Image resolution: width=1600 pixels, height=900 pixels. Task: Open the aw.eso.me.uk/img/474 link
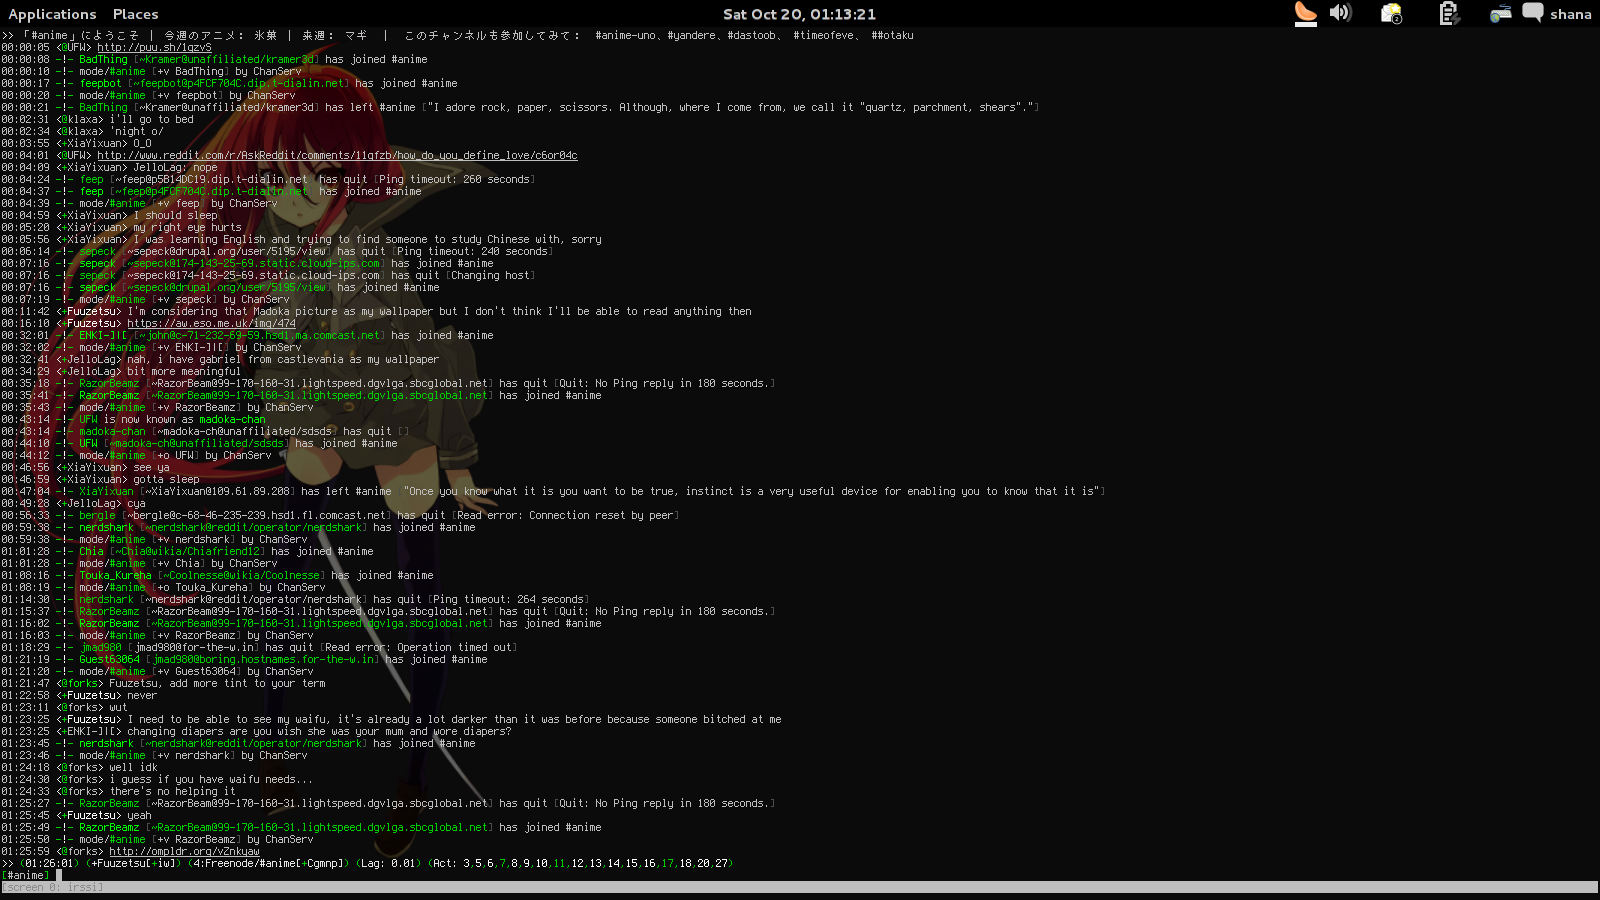(x=211, y=323)
